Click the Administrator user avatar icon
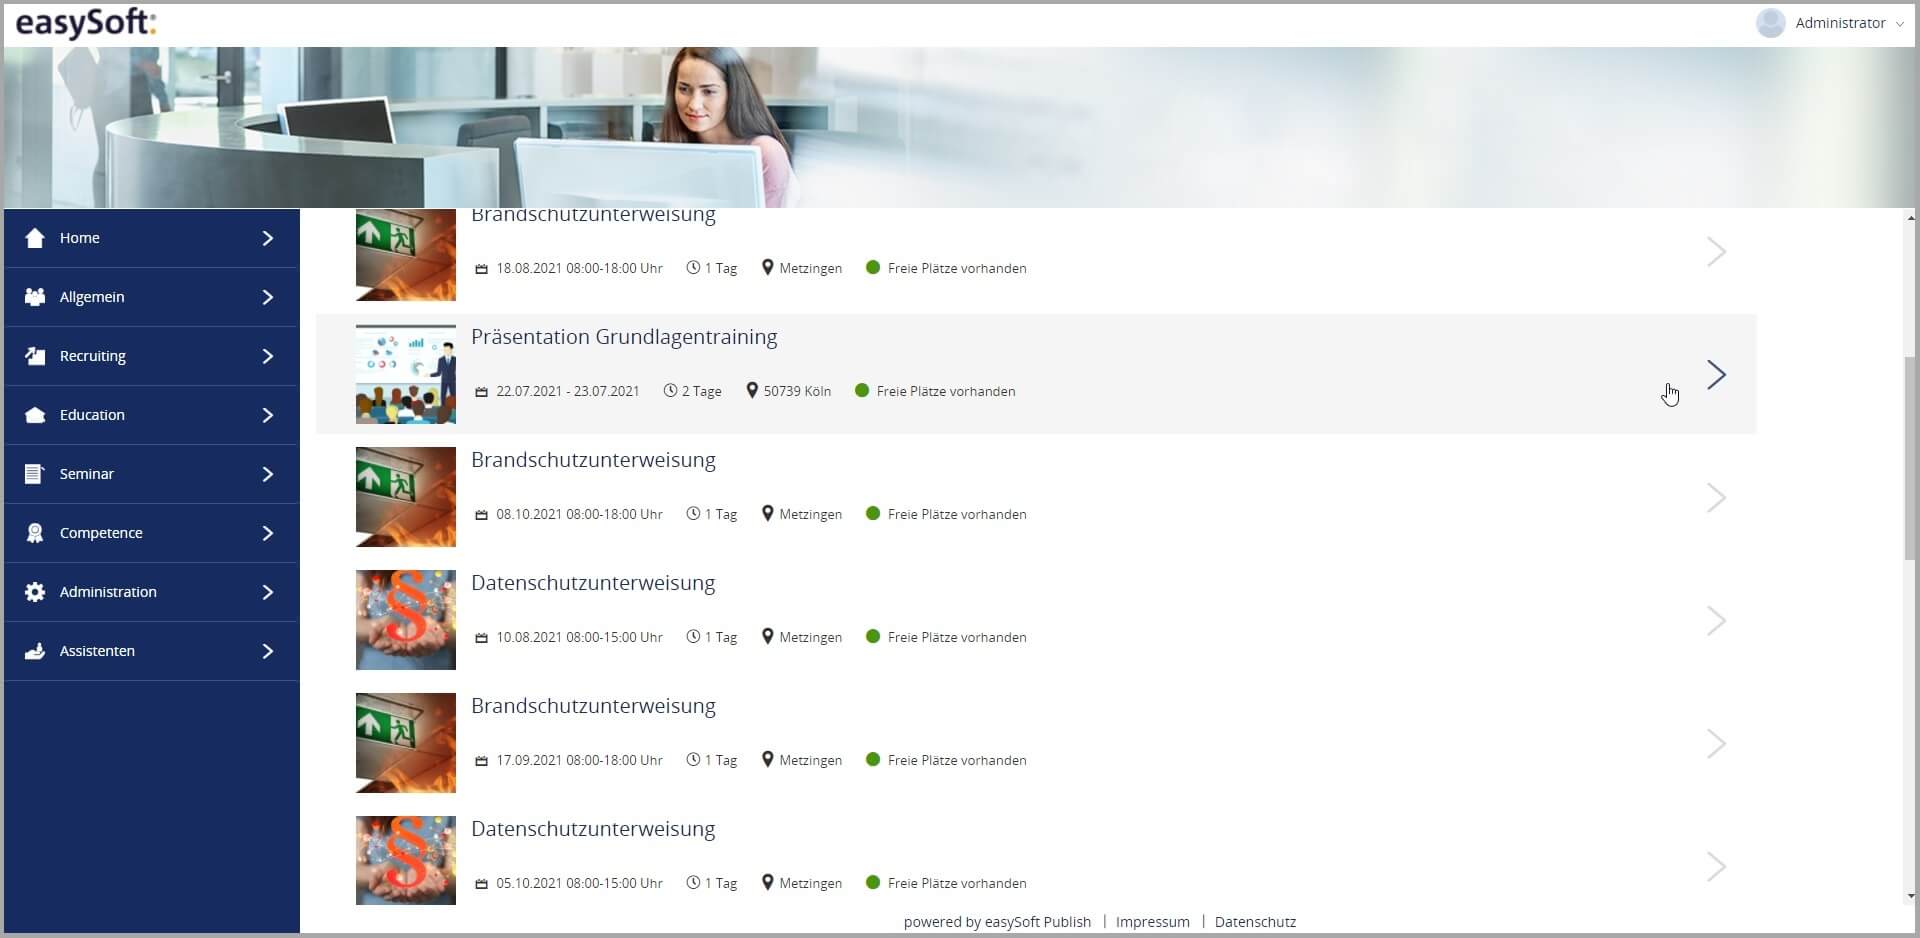Image resolution: width=1920 pixels, height=938 pixels. click(x=1771, y=23)
